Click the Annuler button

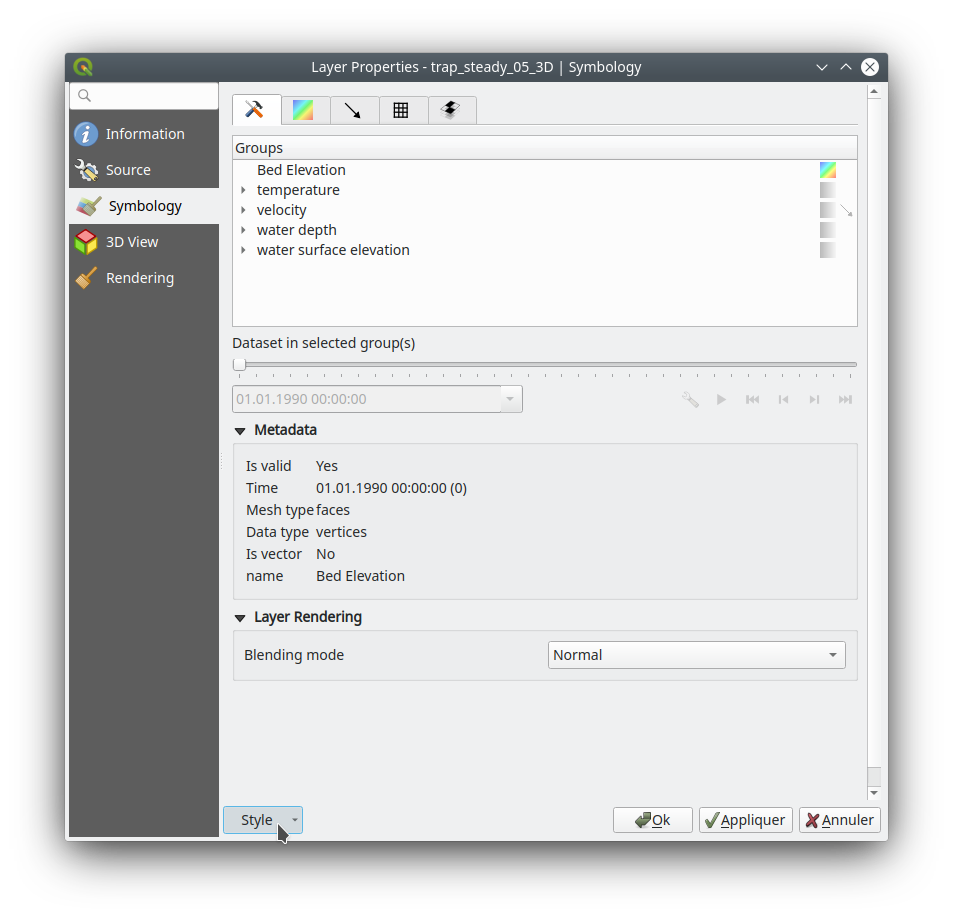pos(839,820)
